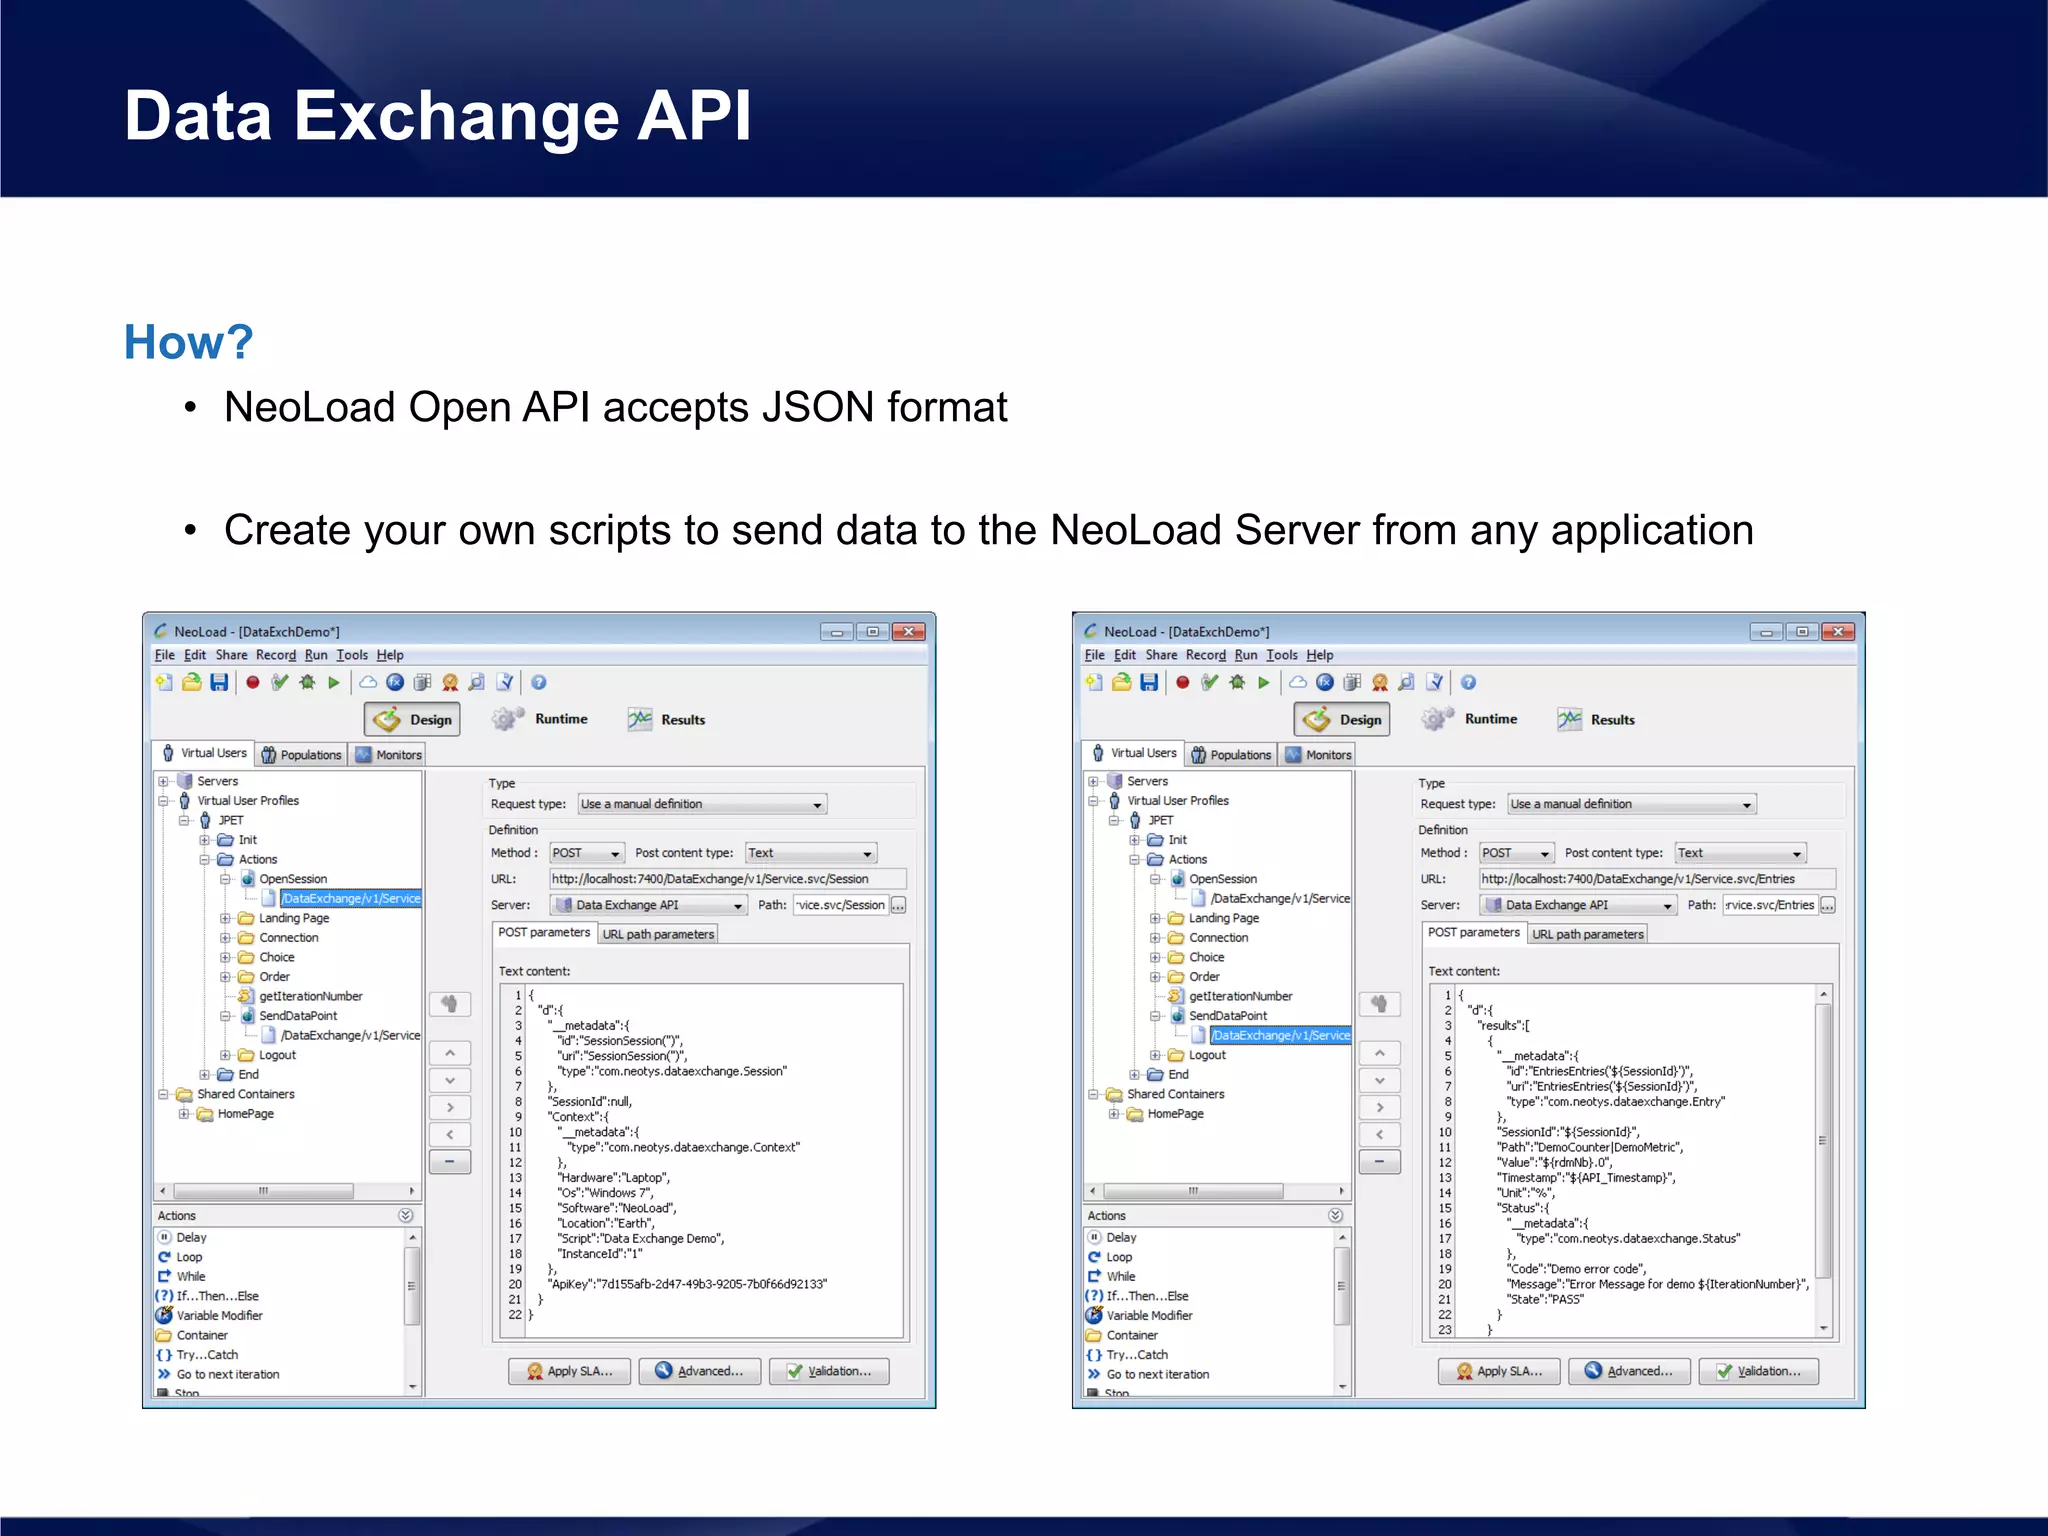Select getIterationNumber item in left window tree
Screen dimensions: 2048x1536
(x=311, y=996)
